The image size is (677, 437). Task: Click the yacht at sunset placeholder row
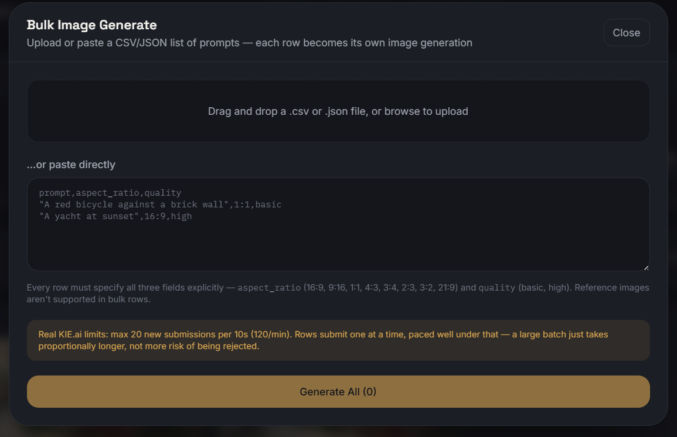[x=115, y=216]
